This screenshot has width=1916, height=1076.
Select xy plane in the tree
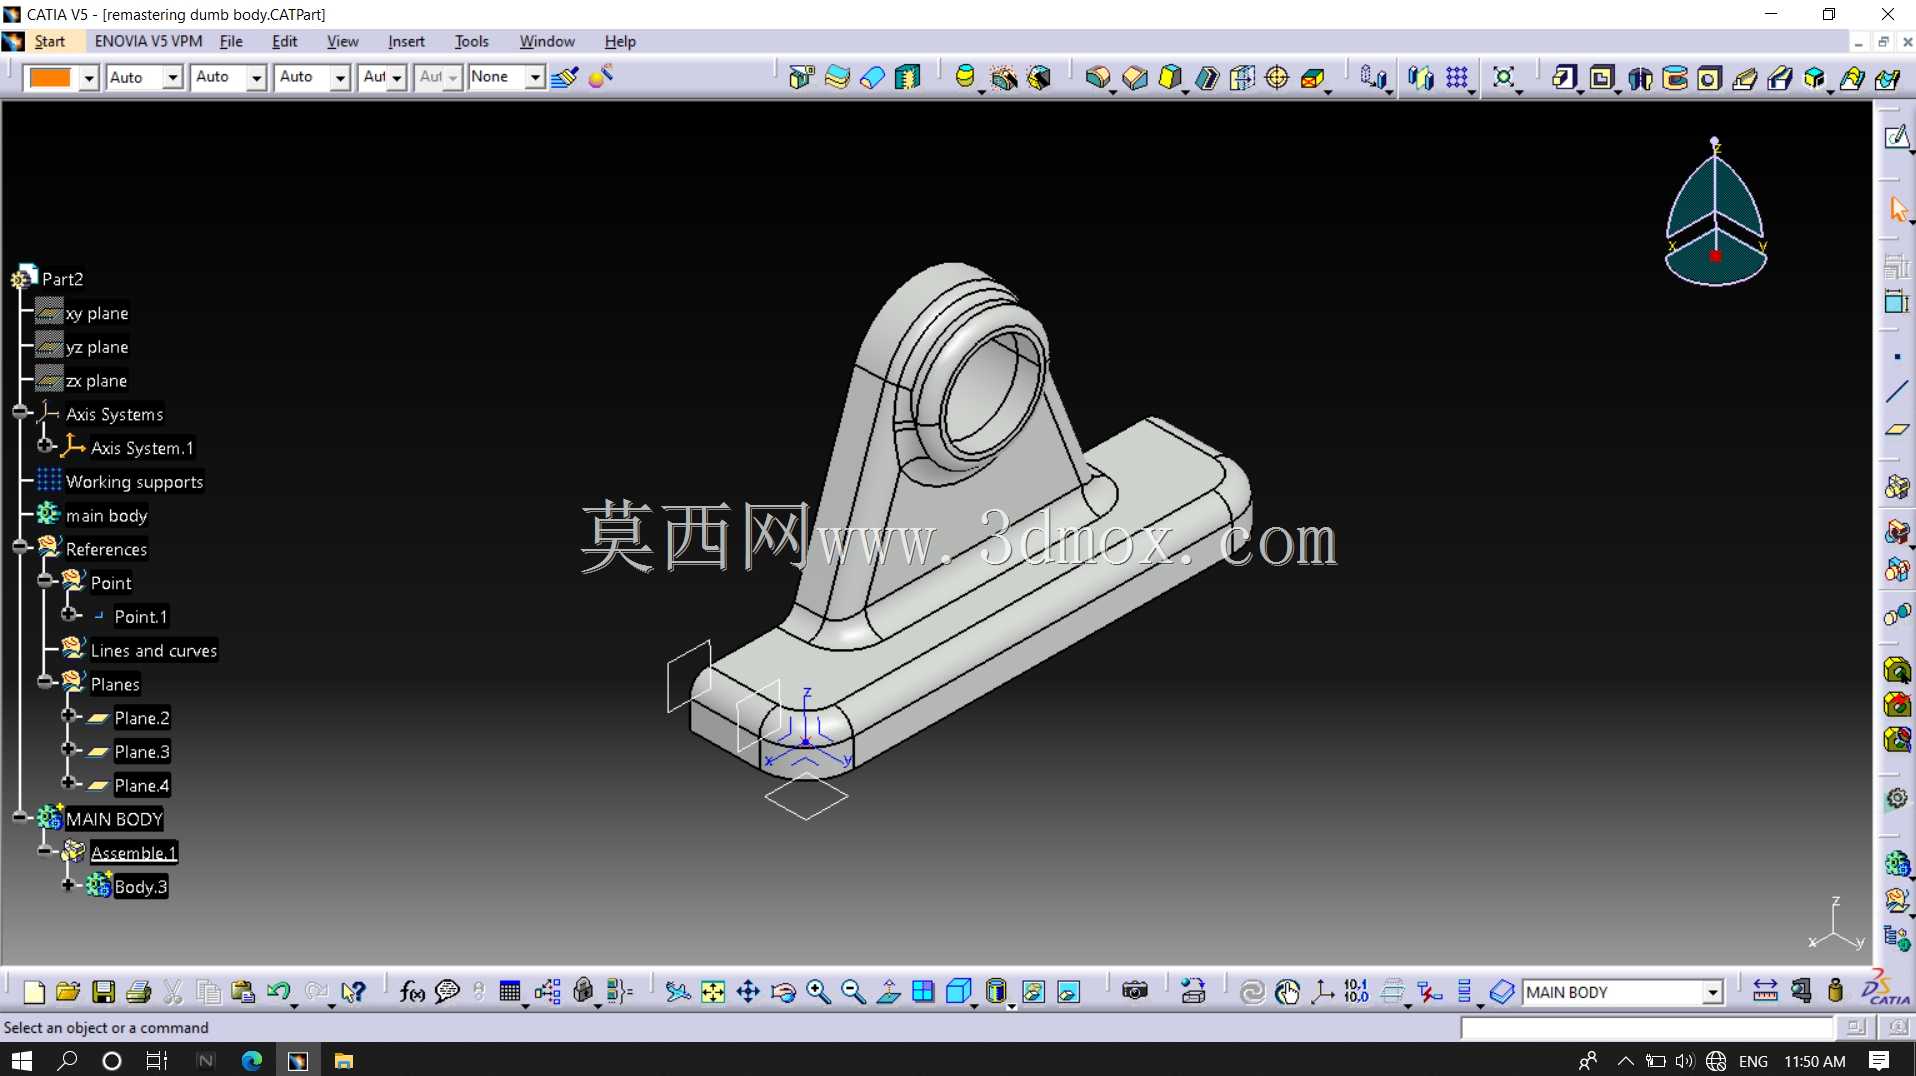tap(97, 313)
